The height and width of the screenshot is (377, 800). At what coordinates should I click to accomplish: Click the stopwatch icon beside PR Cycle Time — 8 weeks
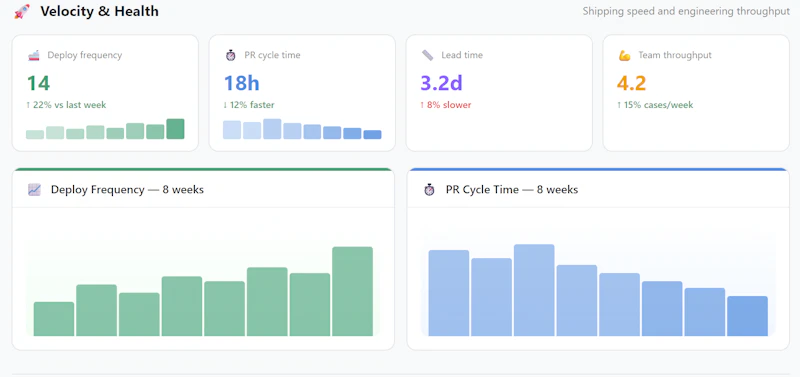[x=429, y=190]
